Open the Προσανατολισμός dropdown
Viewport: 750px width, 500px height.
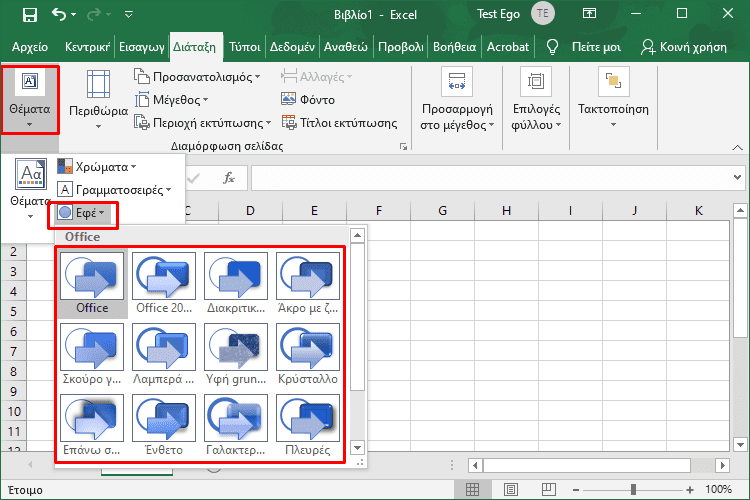(x=197, y=77)
